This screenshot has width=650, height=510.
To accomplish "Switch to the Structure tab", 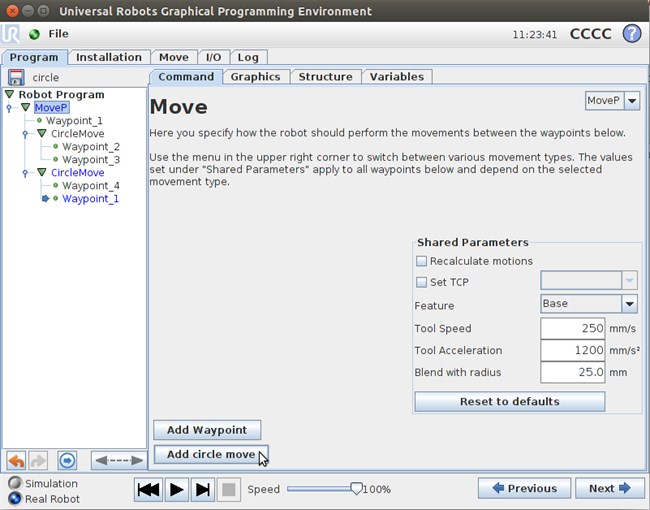I will [x=325, y=77].
